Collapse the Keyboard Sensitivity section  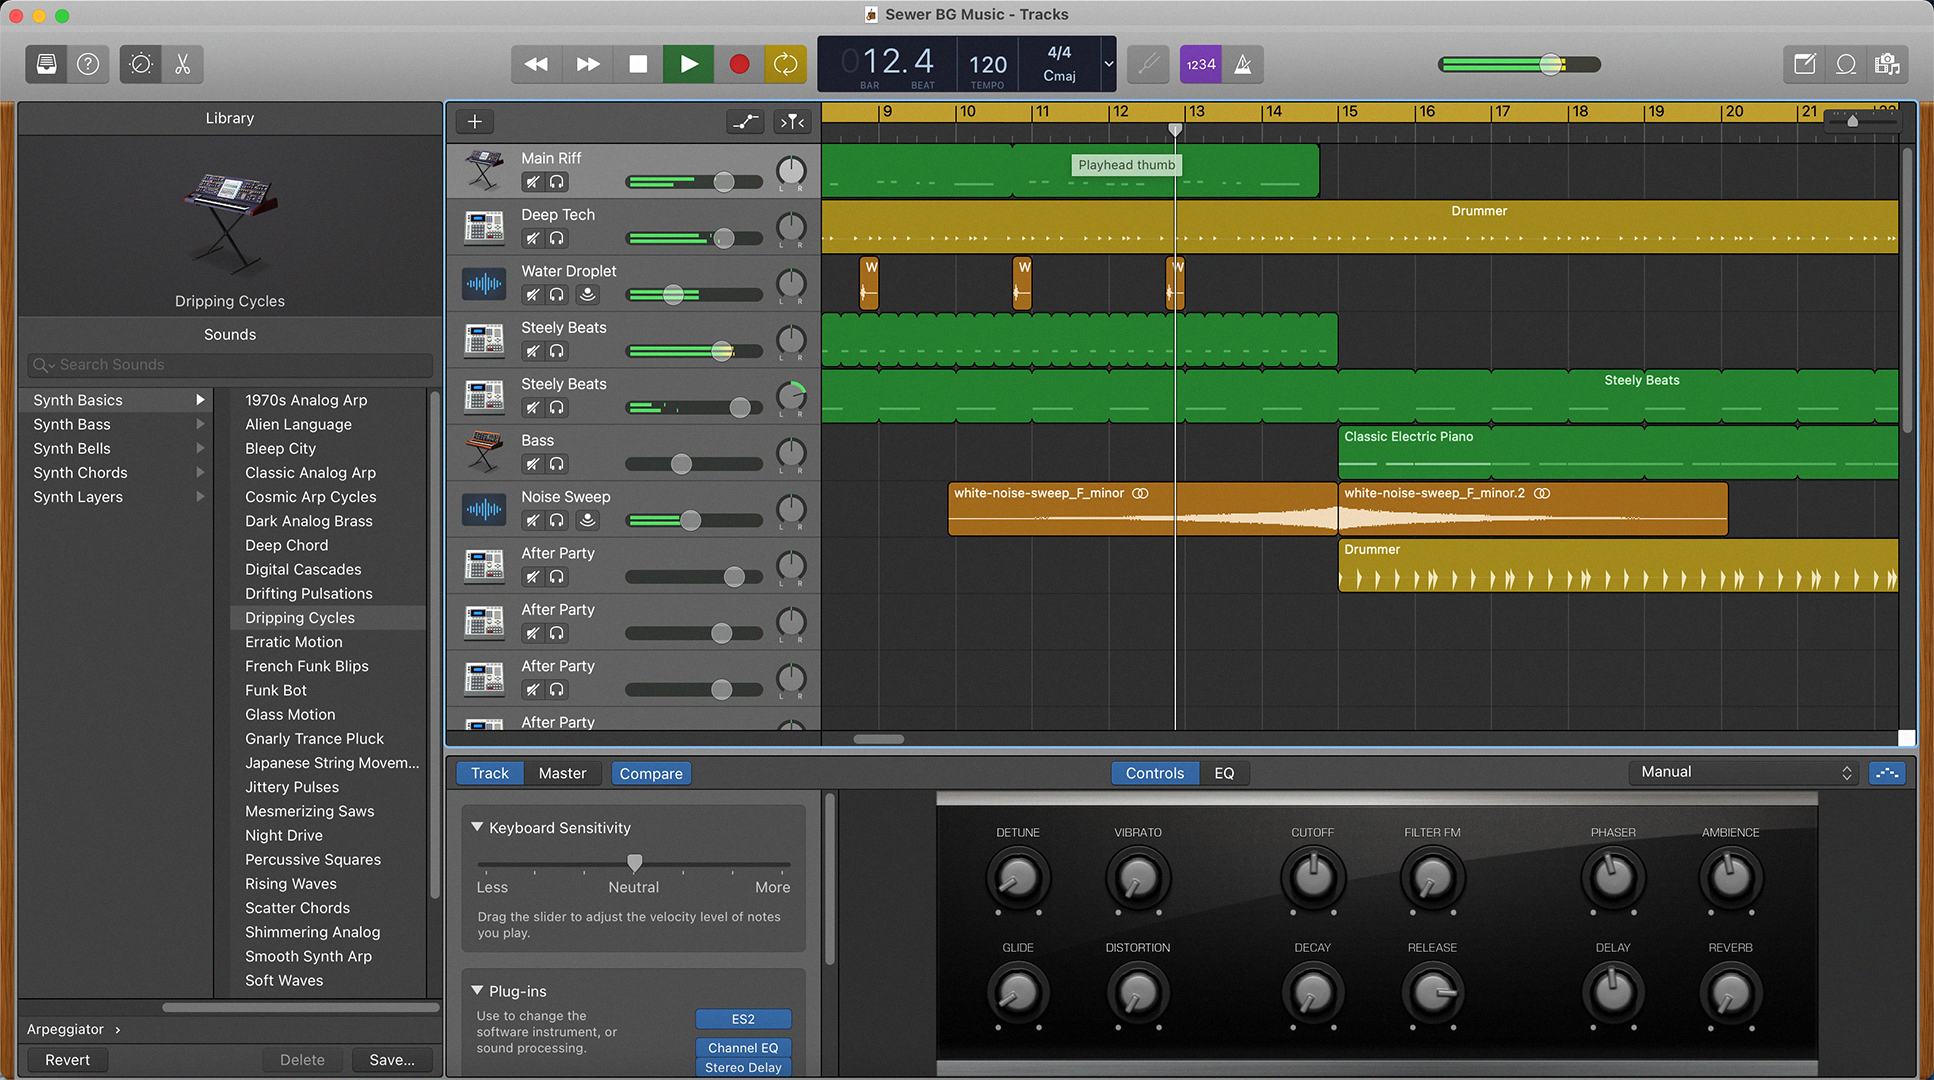[x=477, y=828]
